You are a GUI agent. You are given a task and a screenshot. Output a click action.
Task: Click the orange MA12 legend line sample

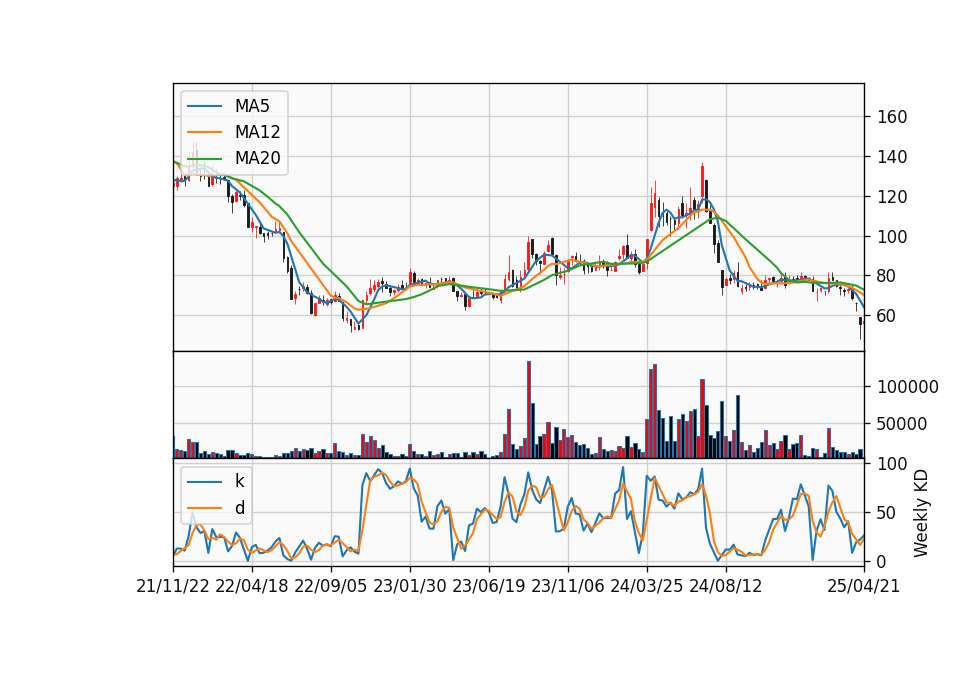(204, 132)
